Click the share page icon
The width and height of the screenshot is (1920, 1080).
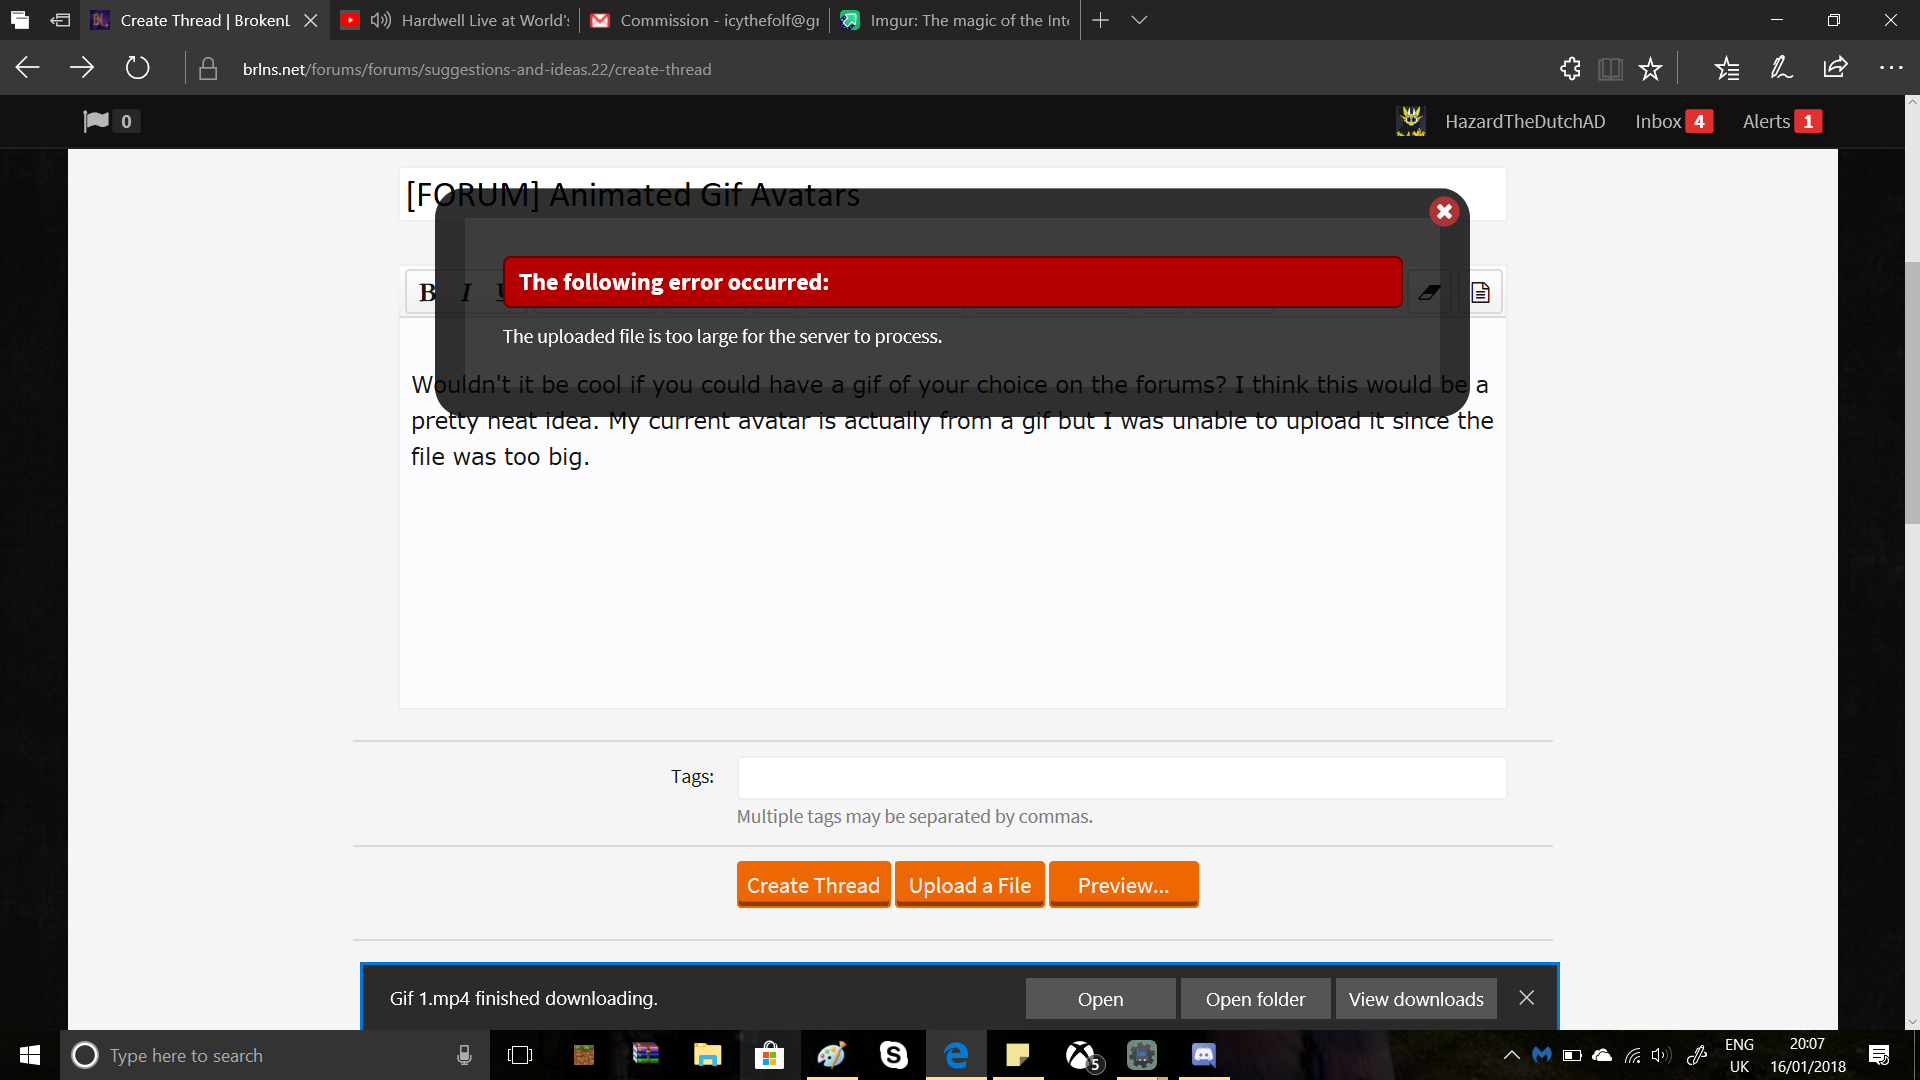pyautogui.click(x=1835, y=68)
